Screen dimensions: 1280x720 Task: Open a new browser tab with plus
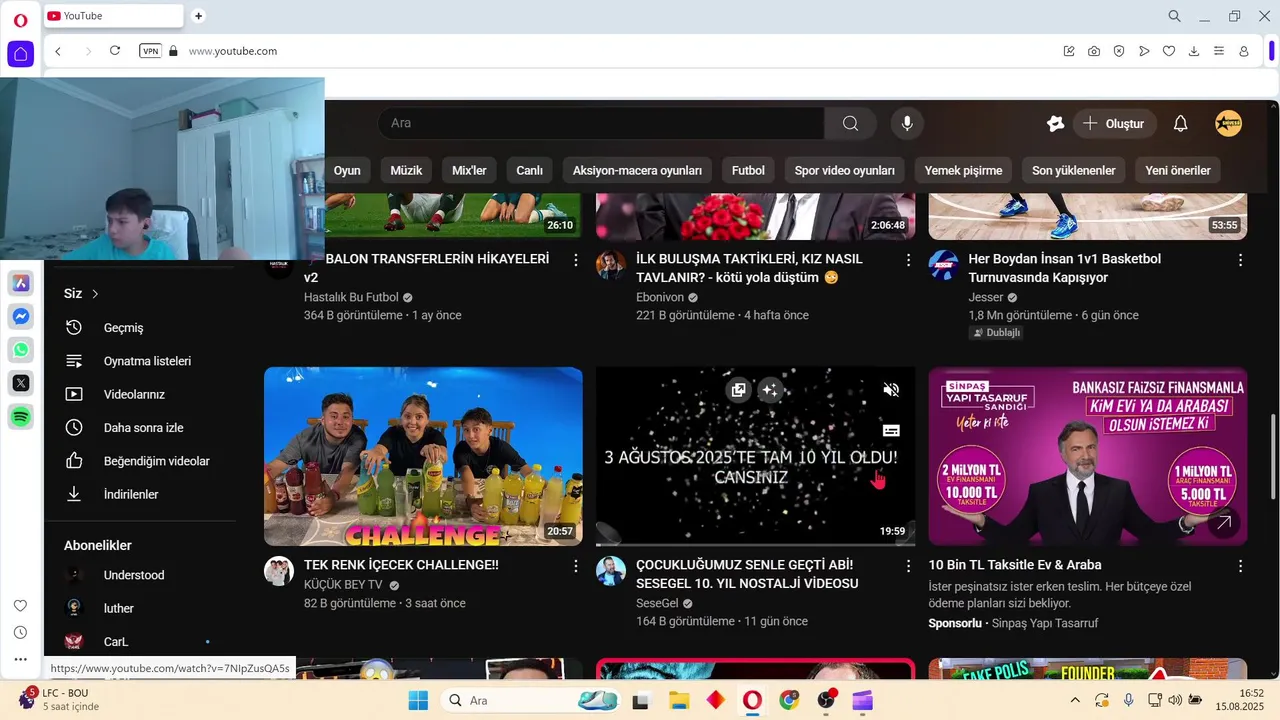point(198,16)
